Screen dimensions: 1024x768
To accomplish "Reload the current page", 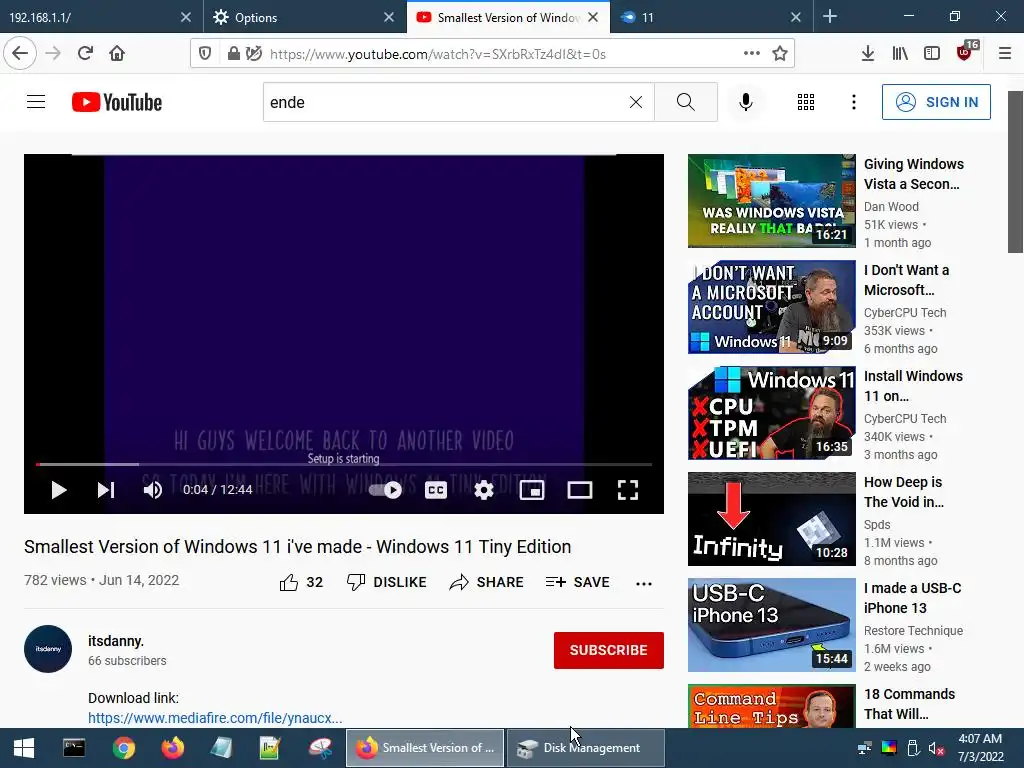I will 85,54.
